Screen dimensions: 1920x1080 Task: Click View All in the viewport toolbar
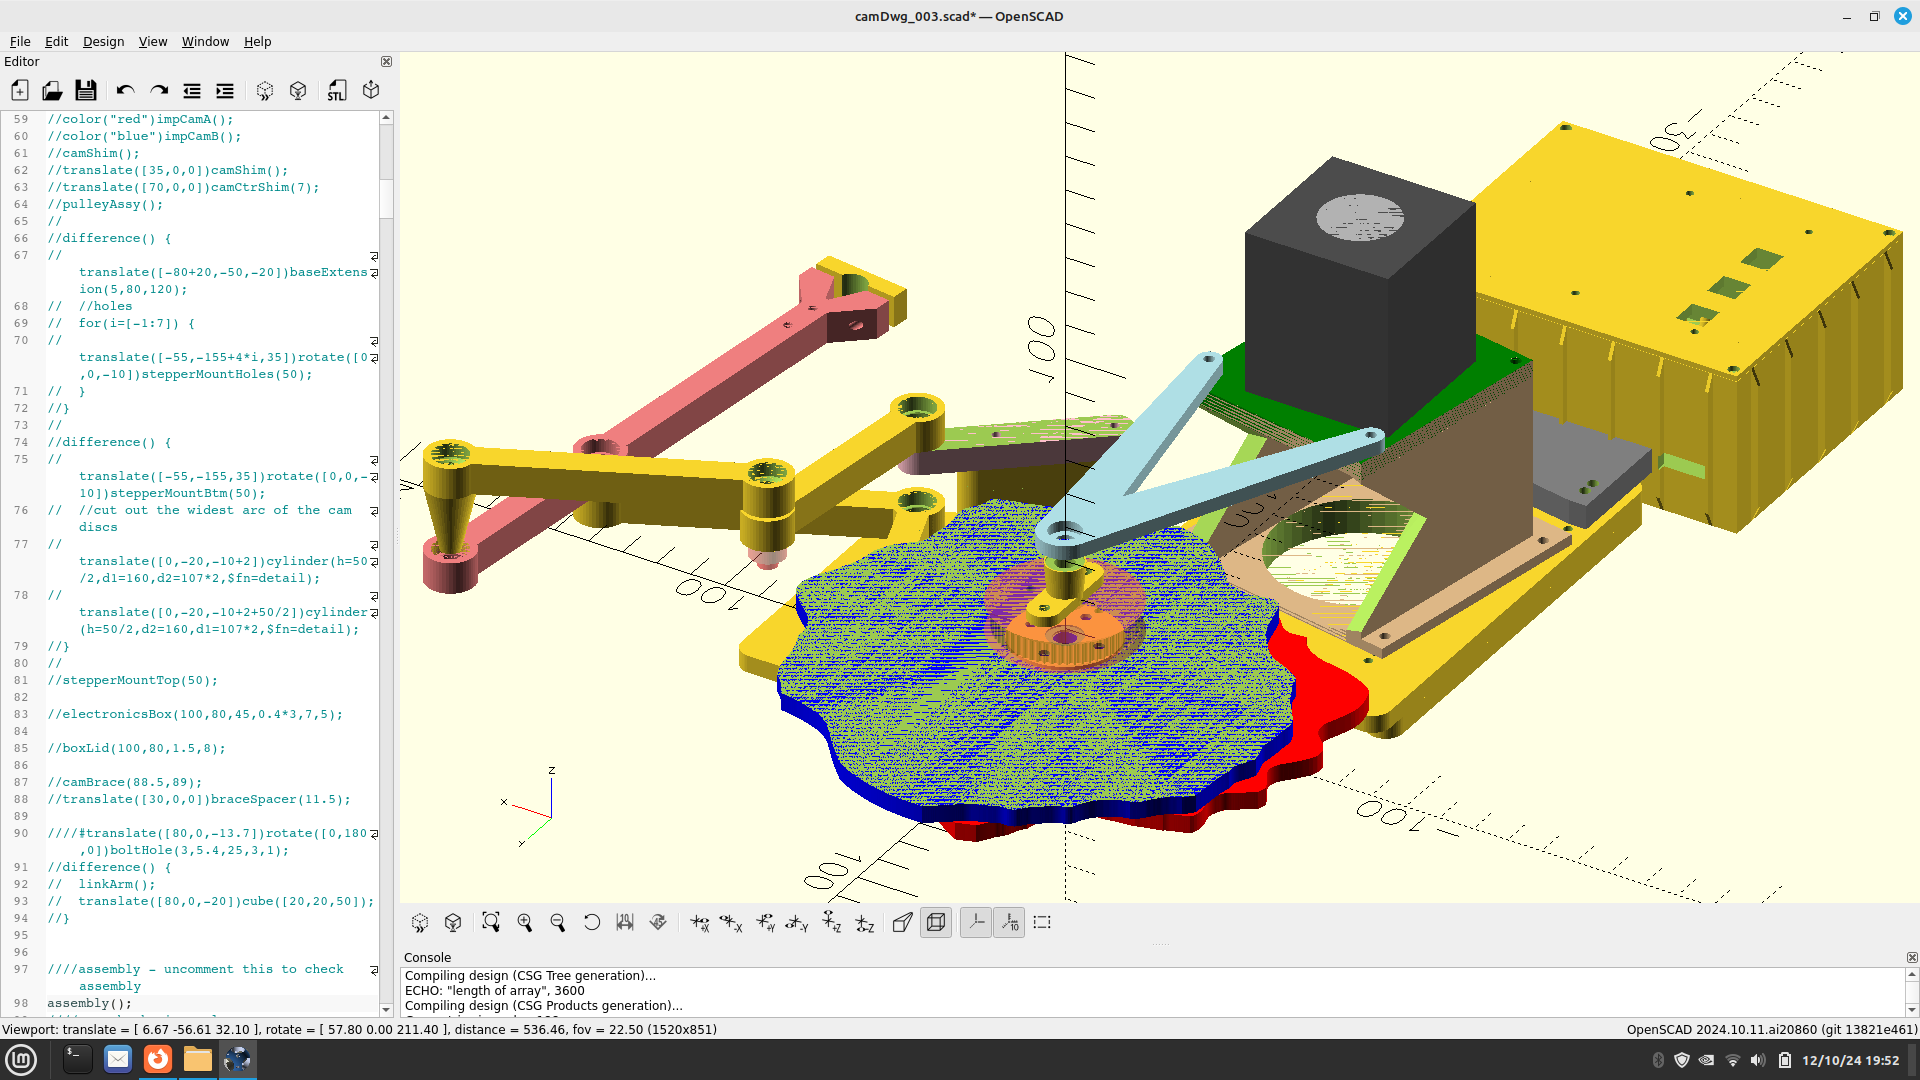coord(491,922)
